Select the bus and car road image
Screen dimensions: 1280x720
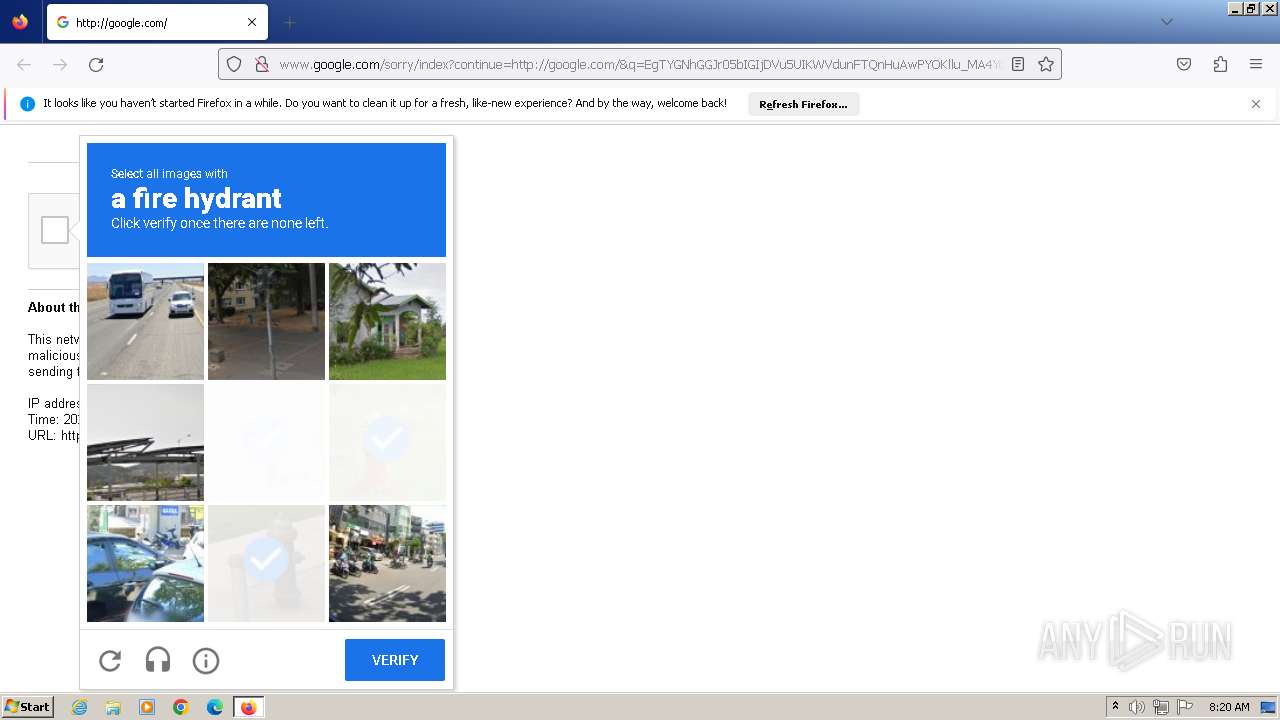[145, 321]
